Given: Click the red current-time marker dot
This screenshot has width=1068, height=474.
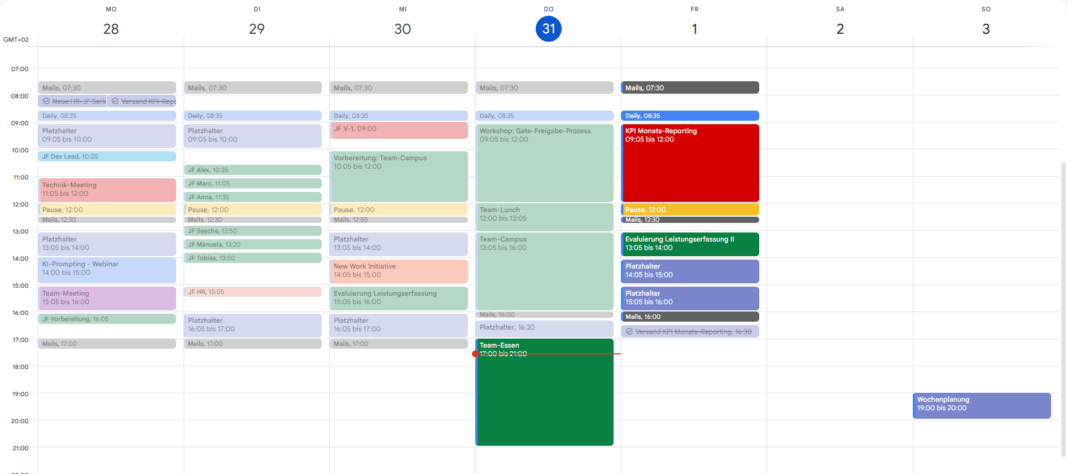Looking at the screenshot, I should coord(475,354).
